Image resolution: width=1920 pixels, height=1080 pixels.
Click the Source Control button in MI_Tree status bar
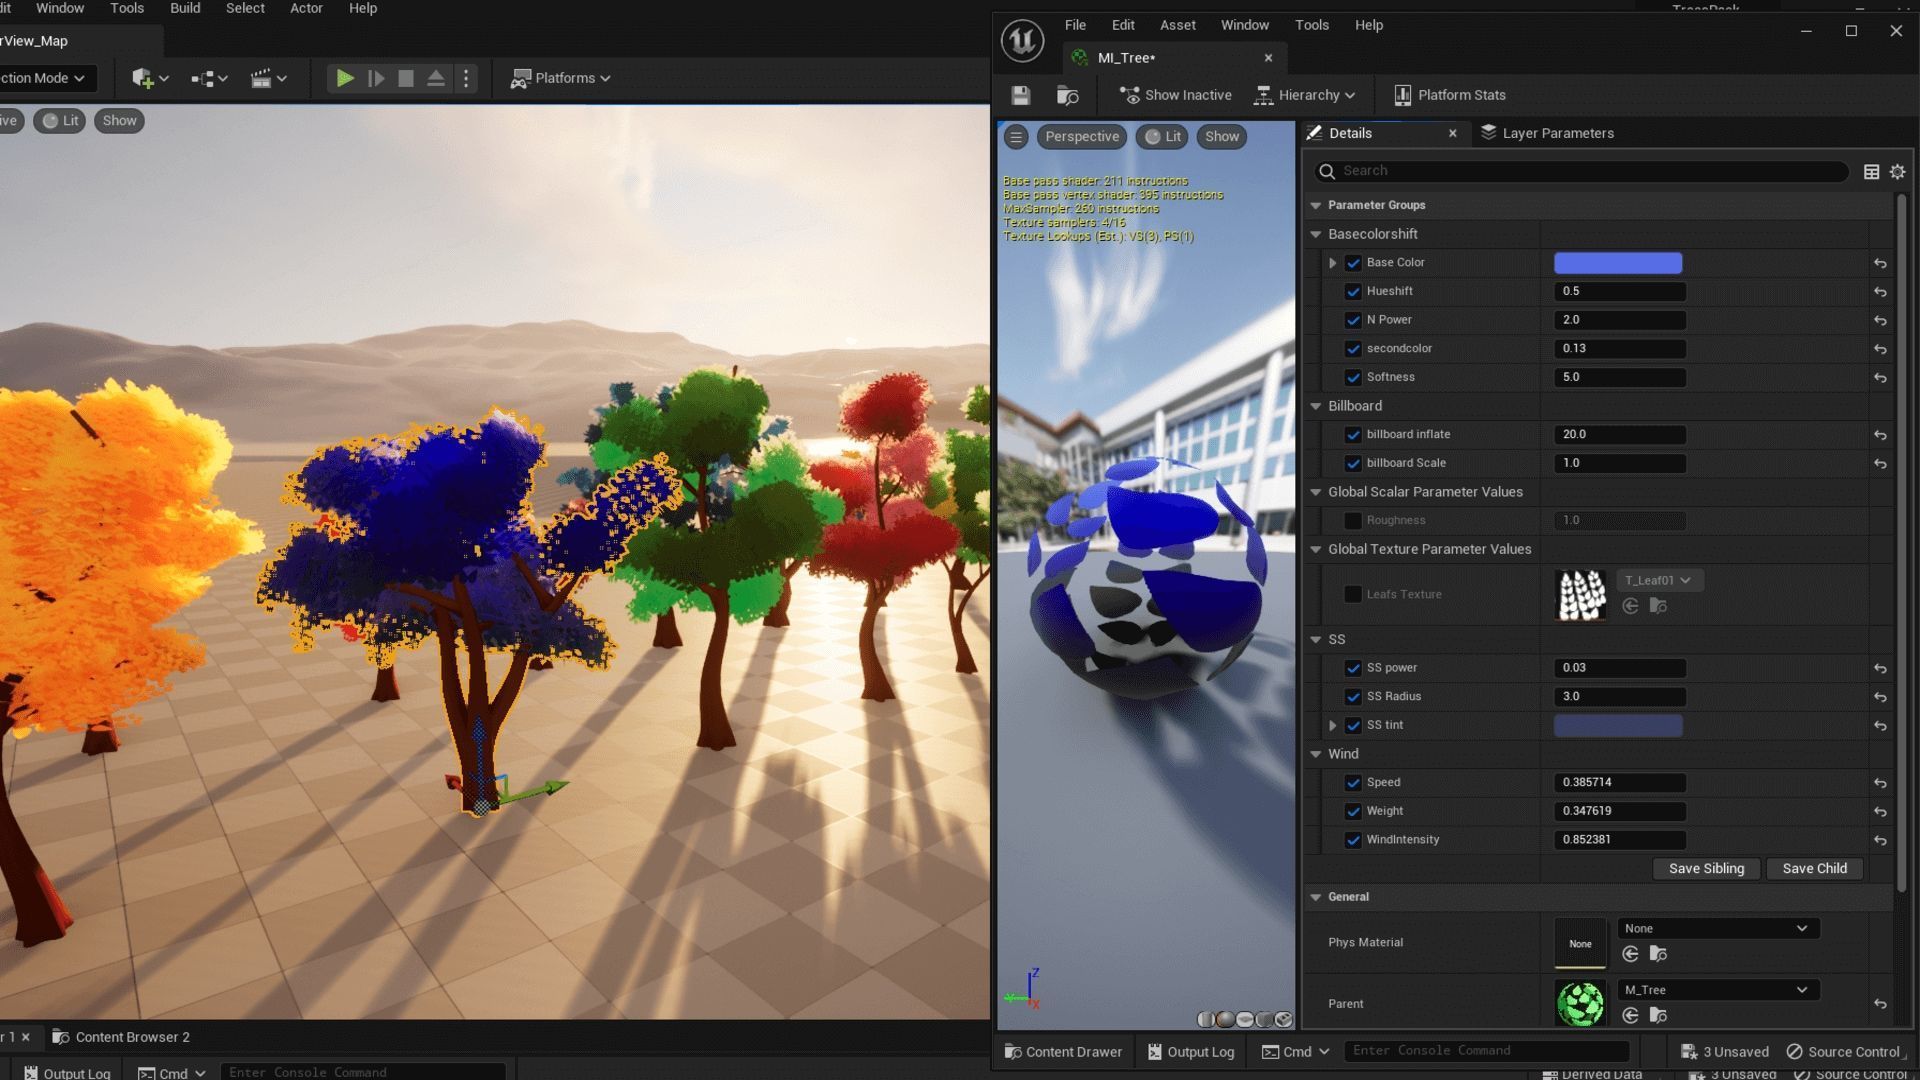[x=1843, y=1051]
